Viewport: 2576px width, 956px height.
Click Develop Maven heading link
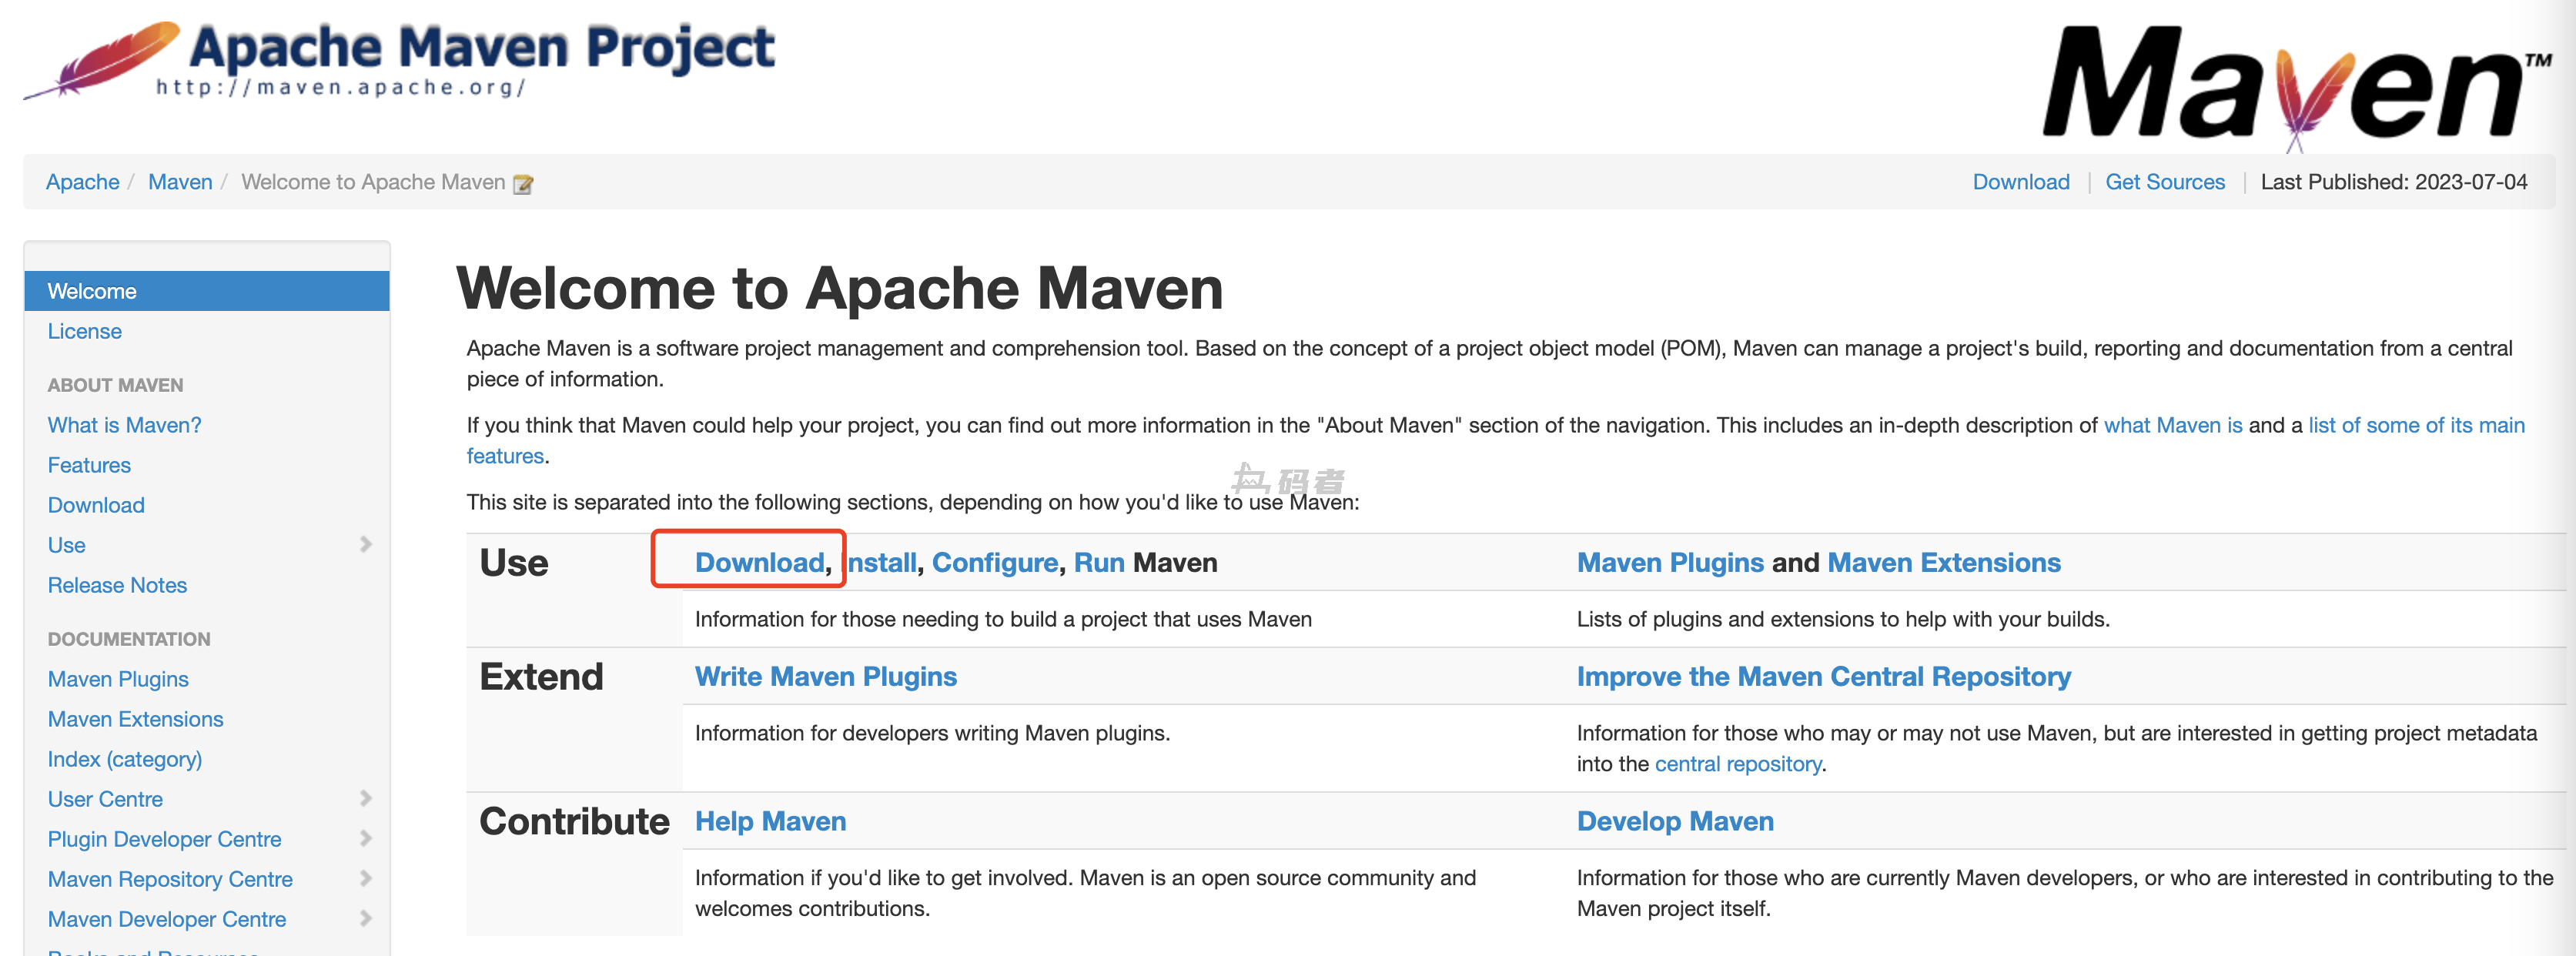(1674, 821)
